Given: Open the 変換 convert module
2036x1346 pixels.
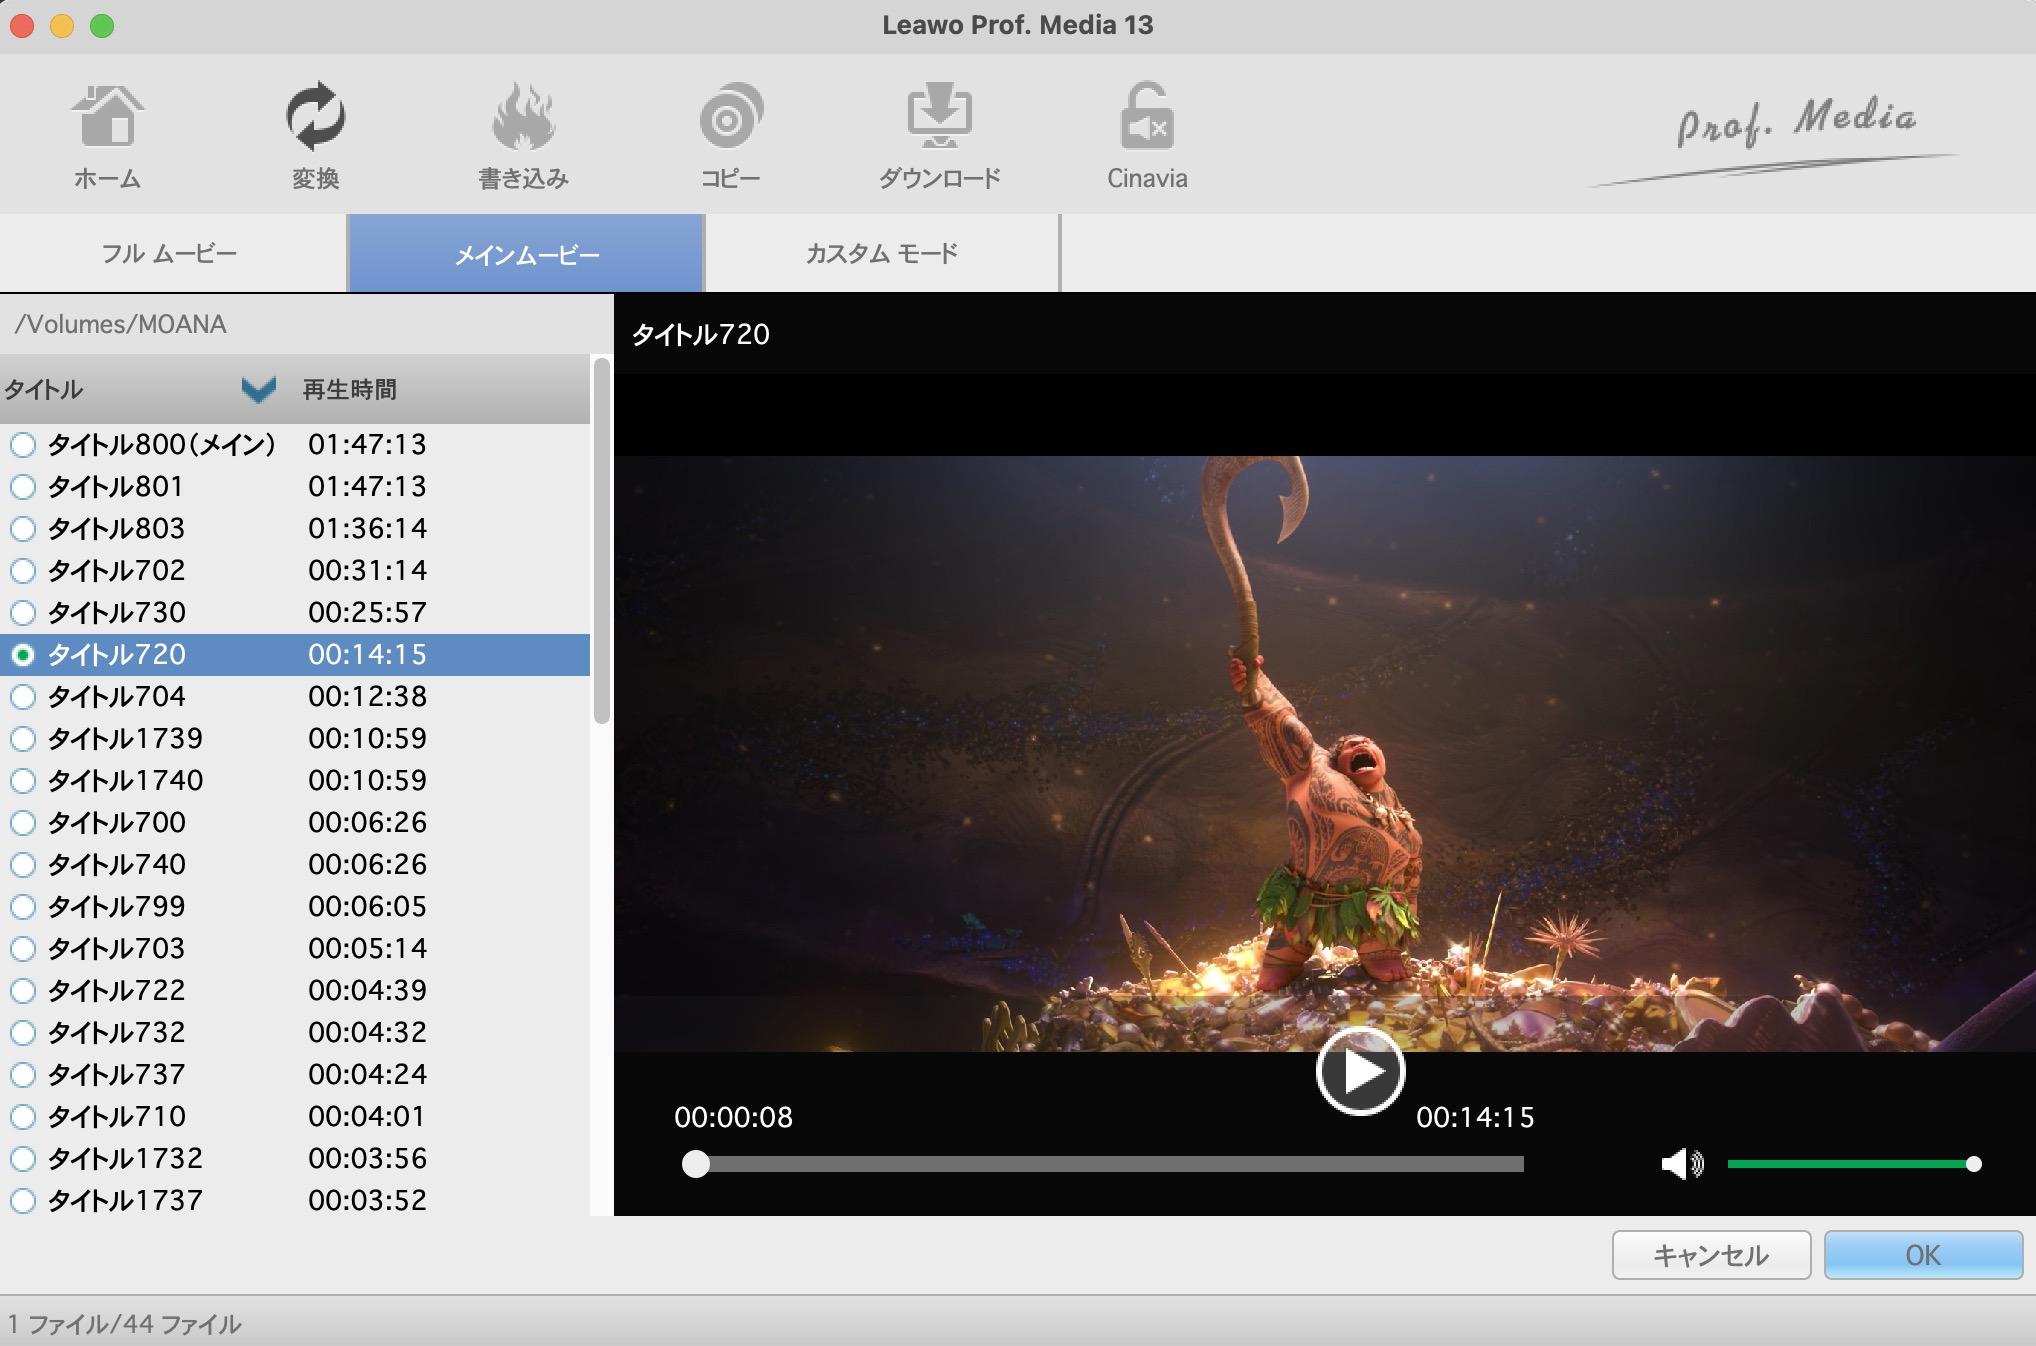Looking at the screenshot, I should point(315,137).
